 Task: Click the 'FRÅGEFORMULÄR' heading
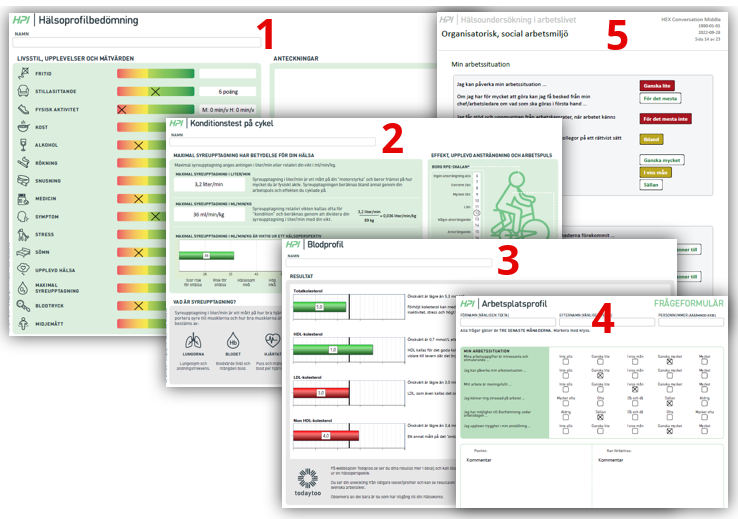point(689,303)
